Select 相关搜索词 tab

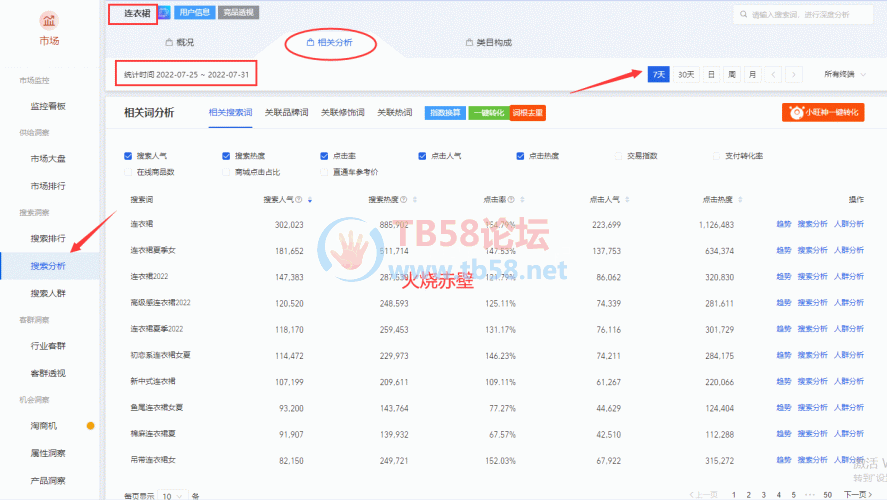point(230,113)
